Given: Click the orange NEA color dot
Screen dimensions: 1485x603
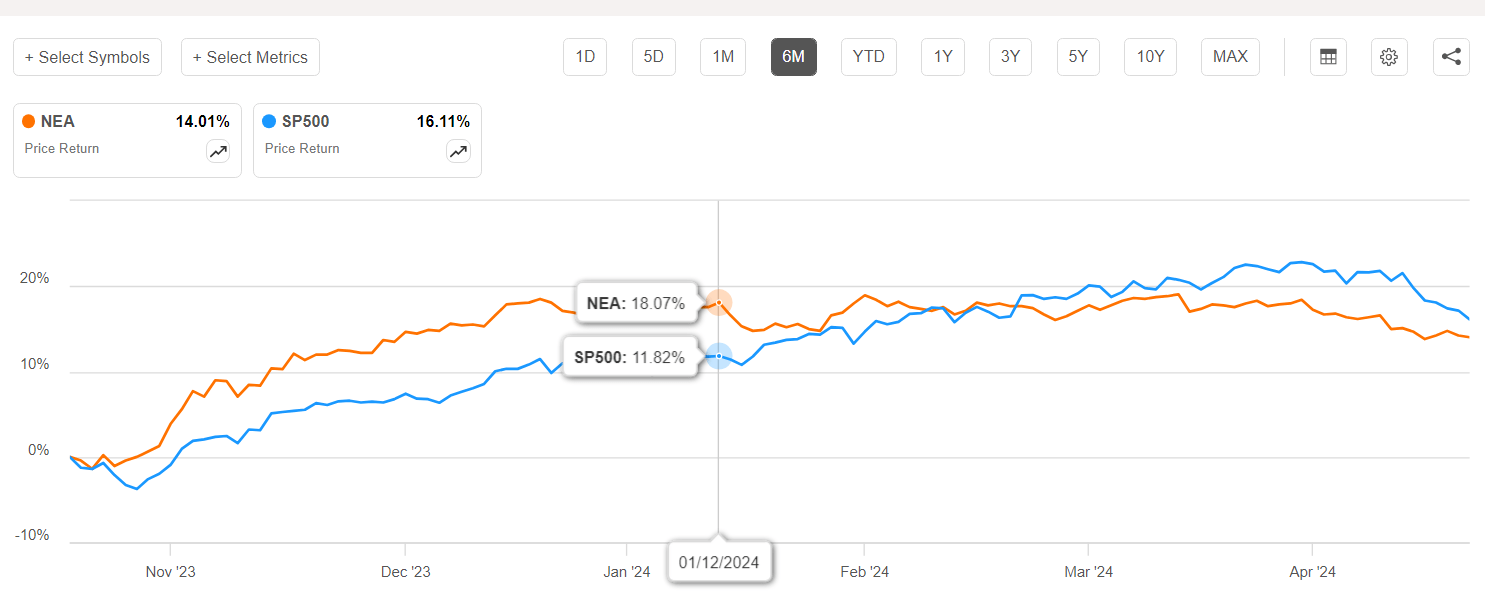Looking at the screenshot, I should pos(29,120).
